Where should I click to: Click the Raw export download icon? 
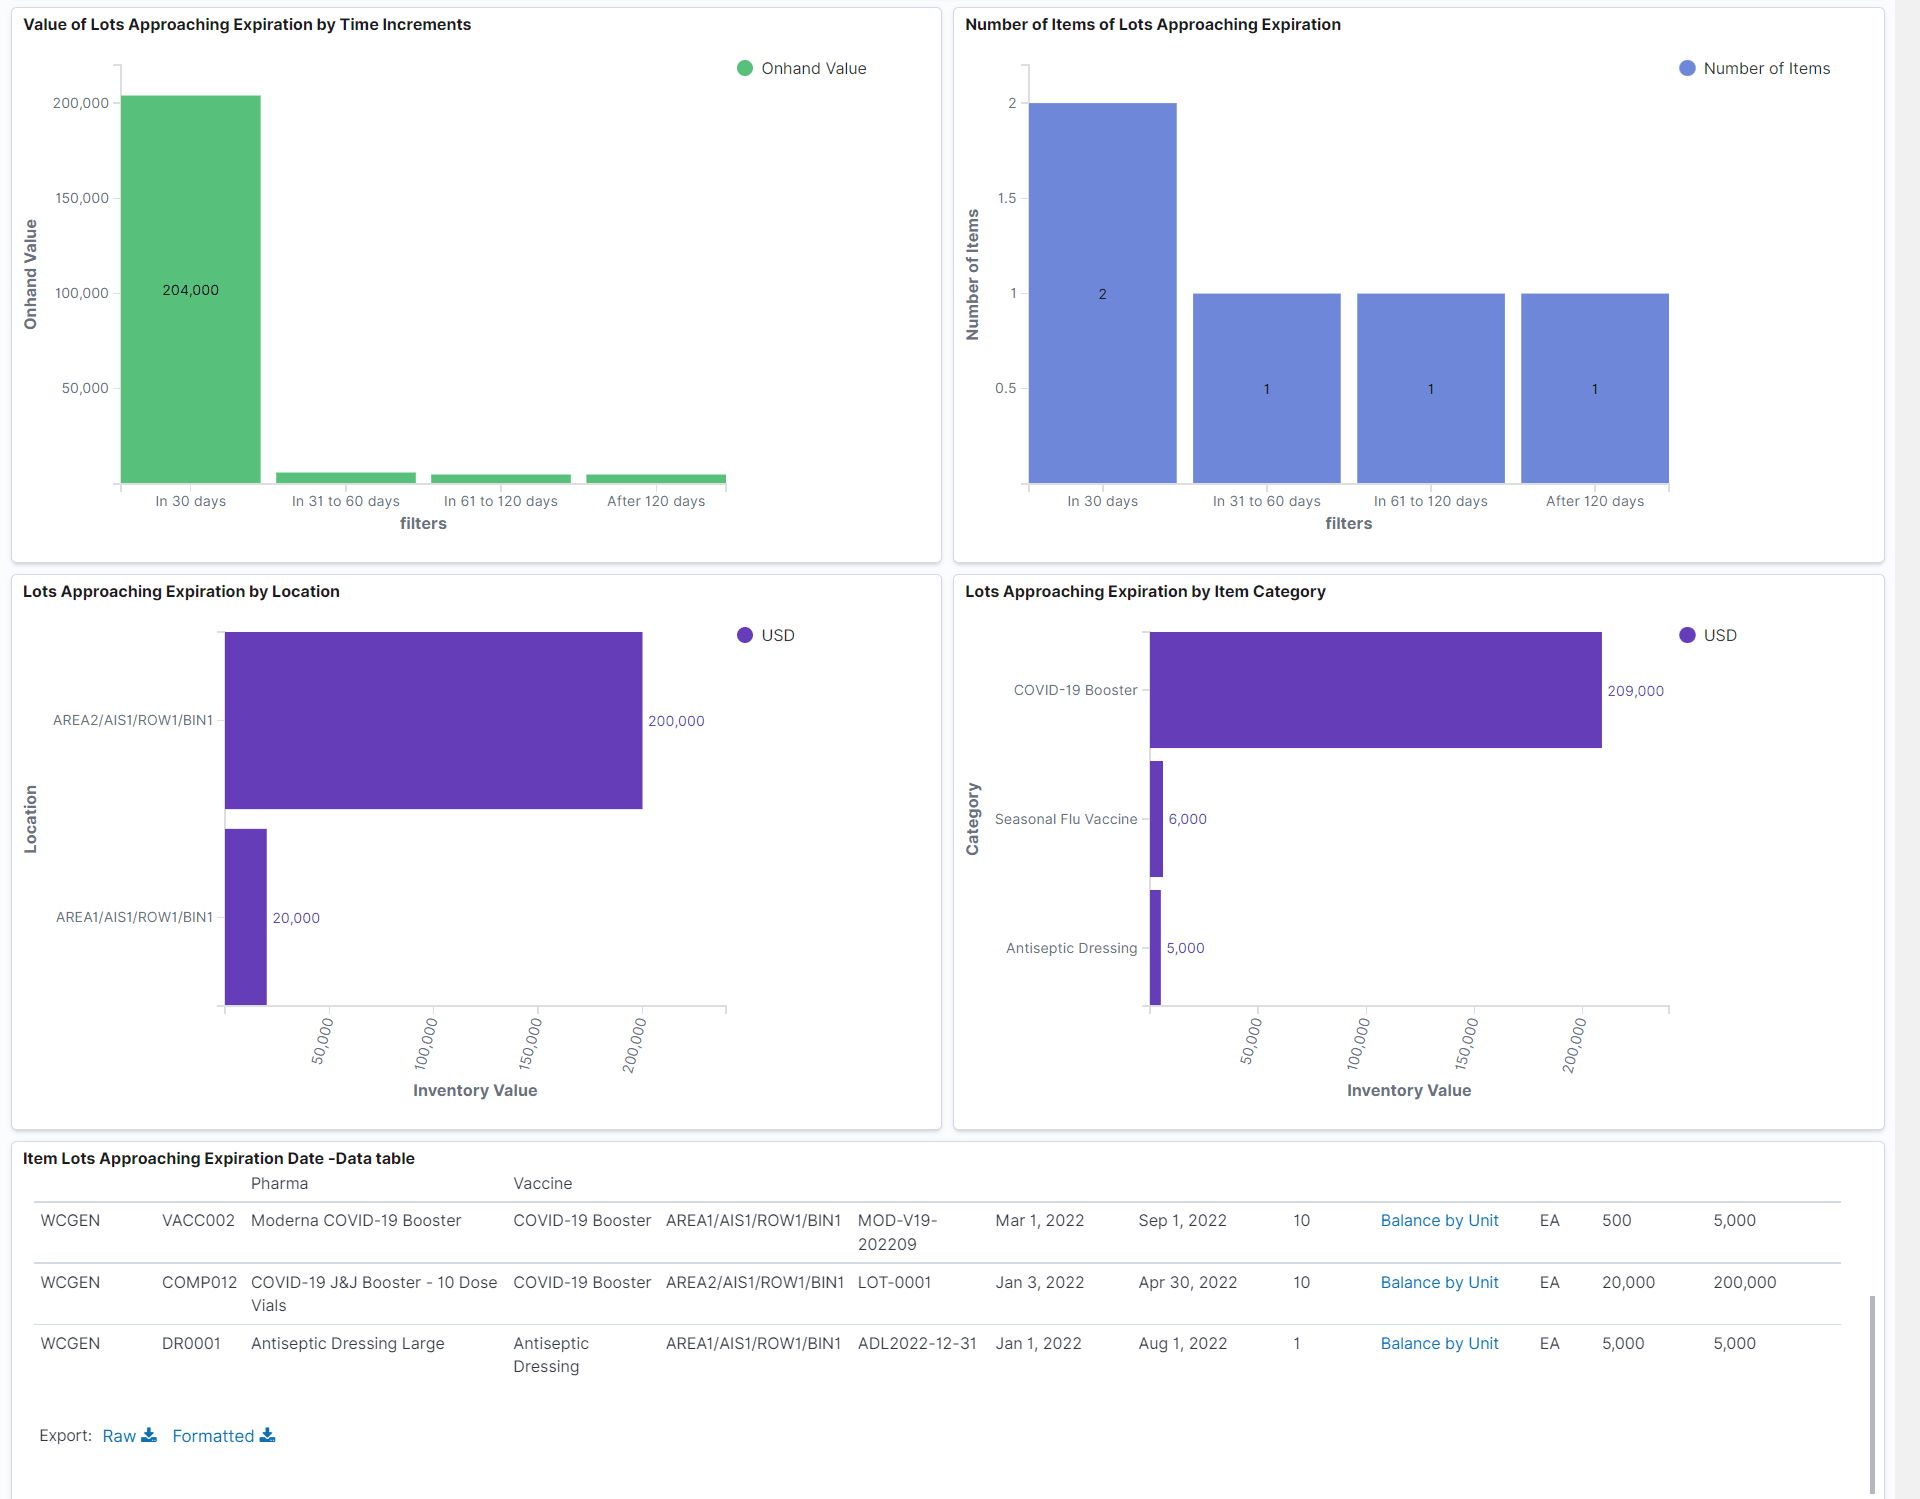point(148,1435)
